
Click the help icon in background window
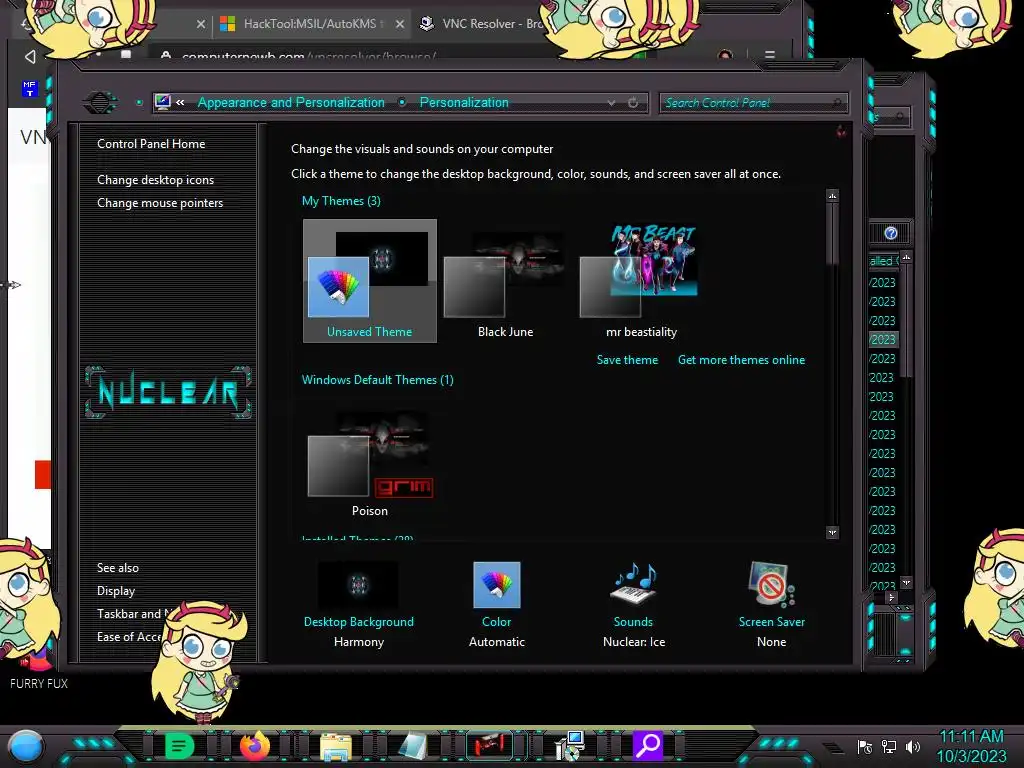tap(891, 233)
